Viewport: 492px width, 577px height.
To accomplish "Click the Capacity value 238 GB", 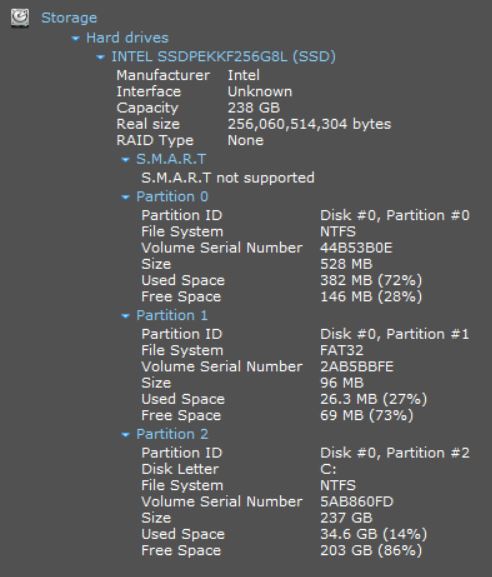I will coord(254,108).
